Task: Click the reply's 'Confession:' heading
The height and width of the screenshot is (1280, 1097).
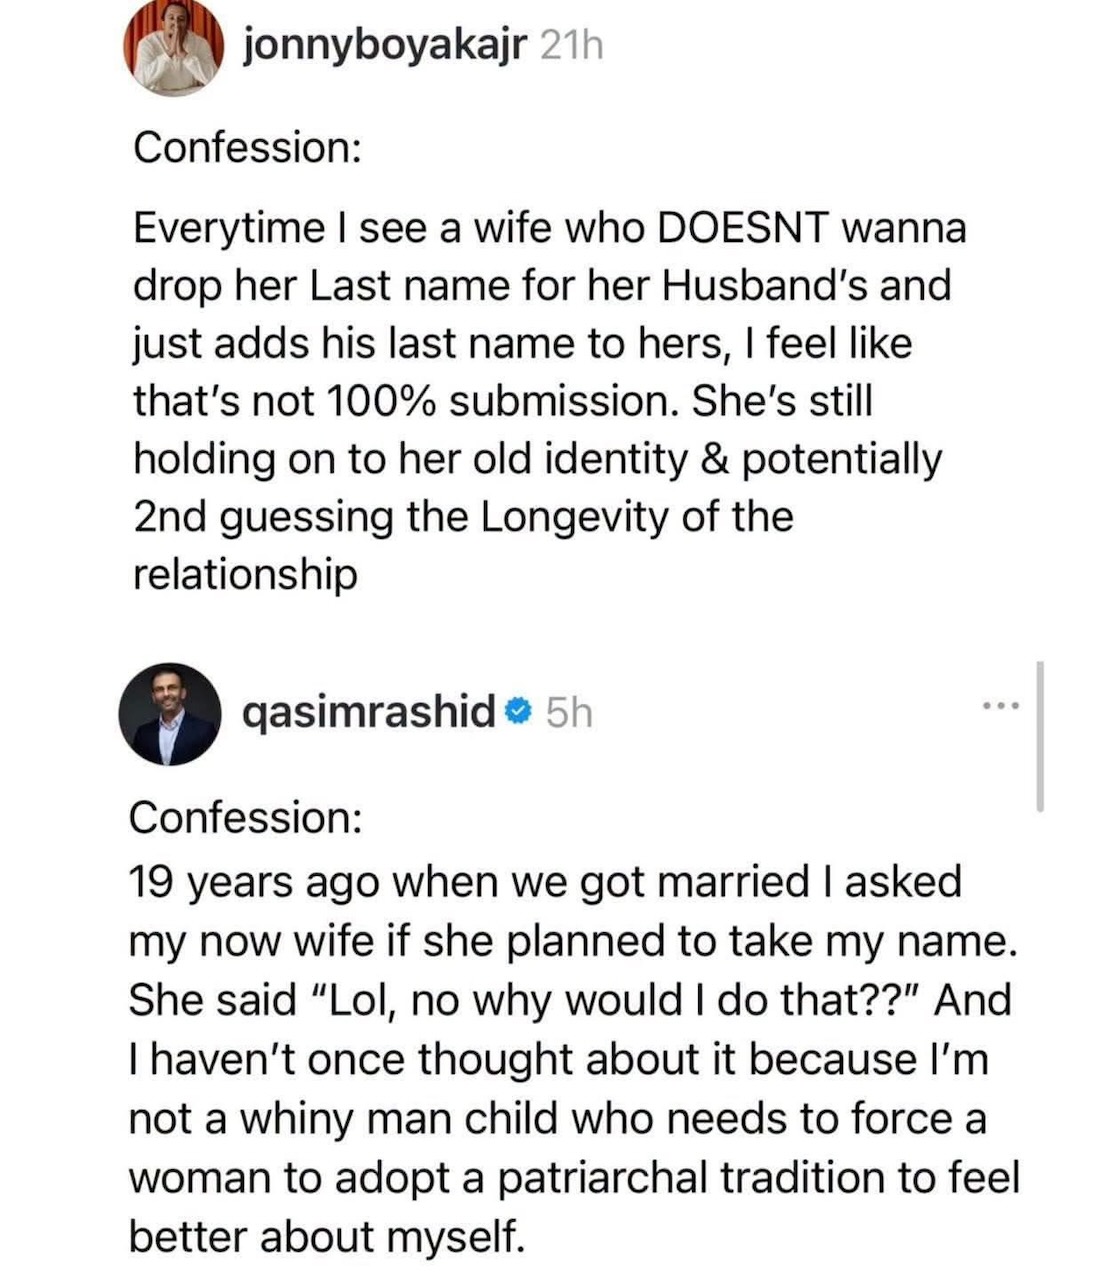Action: 245,818
